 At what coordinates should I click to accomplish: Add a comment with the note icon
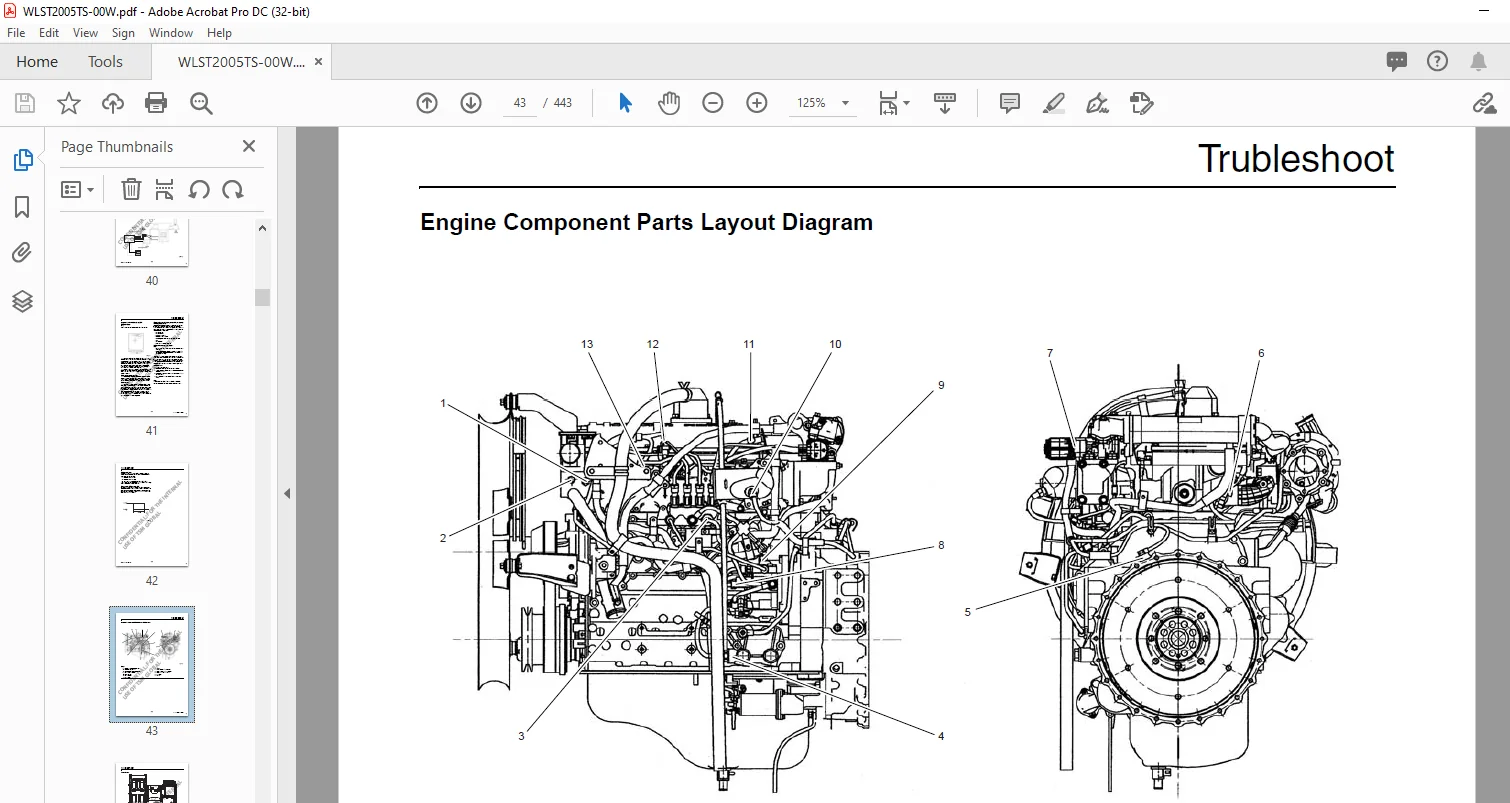(x=1010, y=103)
